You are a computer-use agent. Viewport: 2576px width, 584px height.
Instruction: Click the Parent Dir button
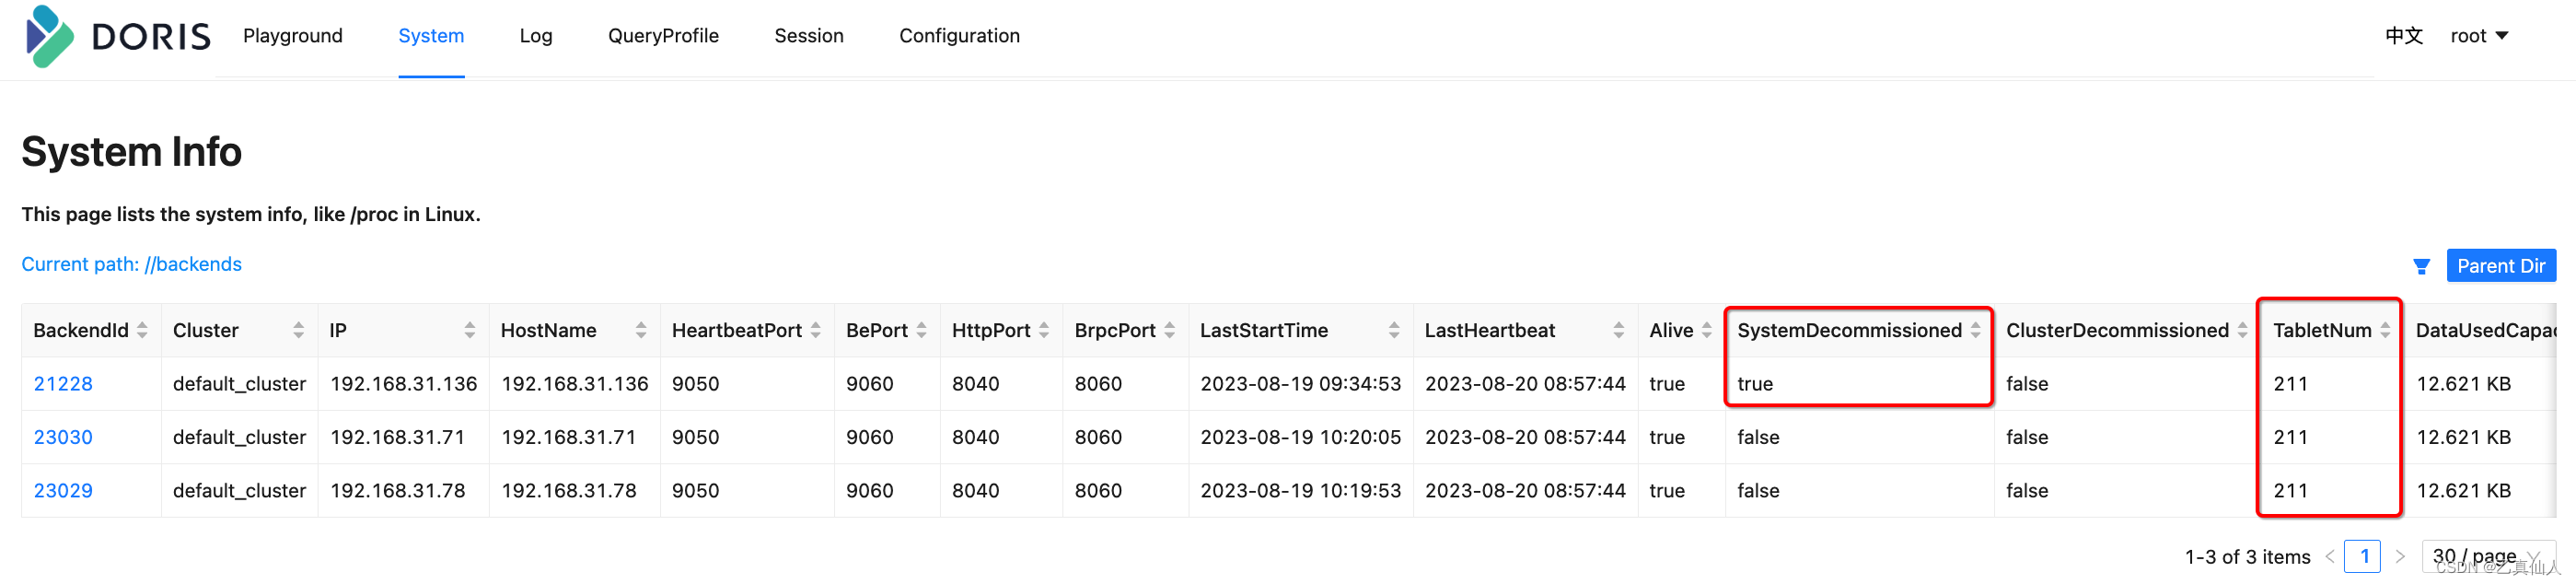[2500, 266]
